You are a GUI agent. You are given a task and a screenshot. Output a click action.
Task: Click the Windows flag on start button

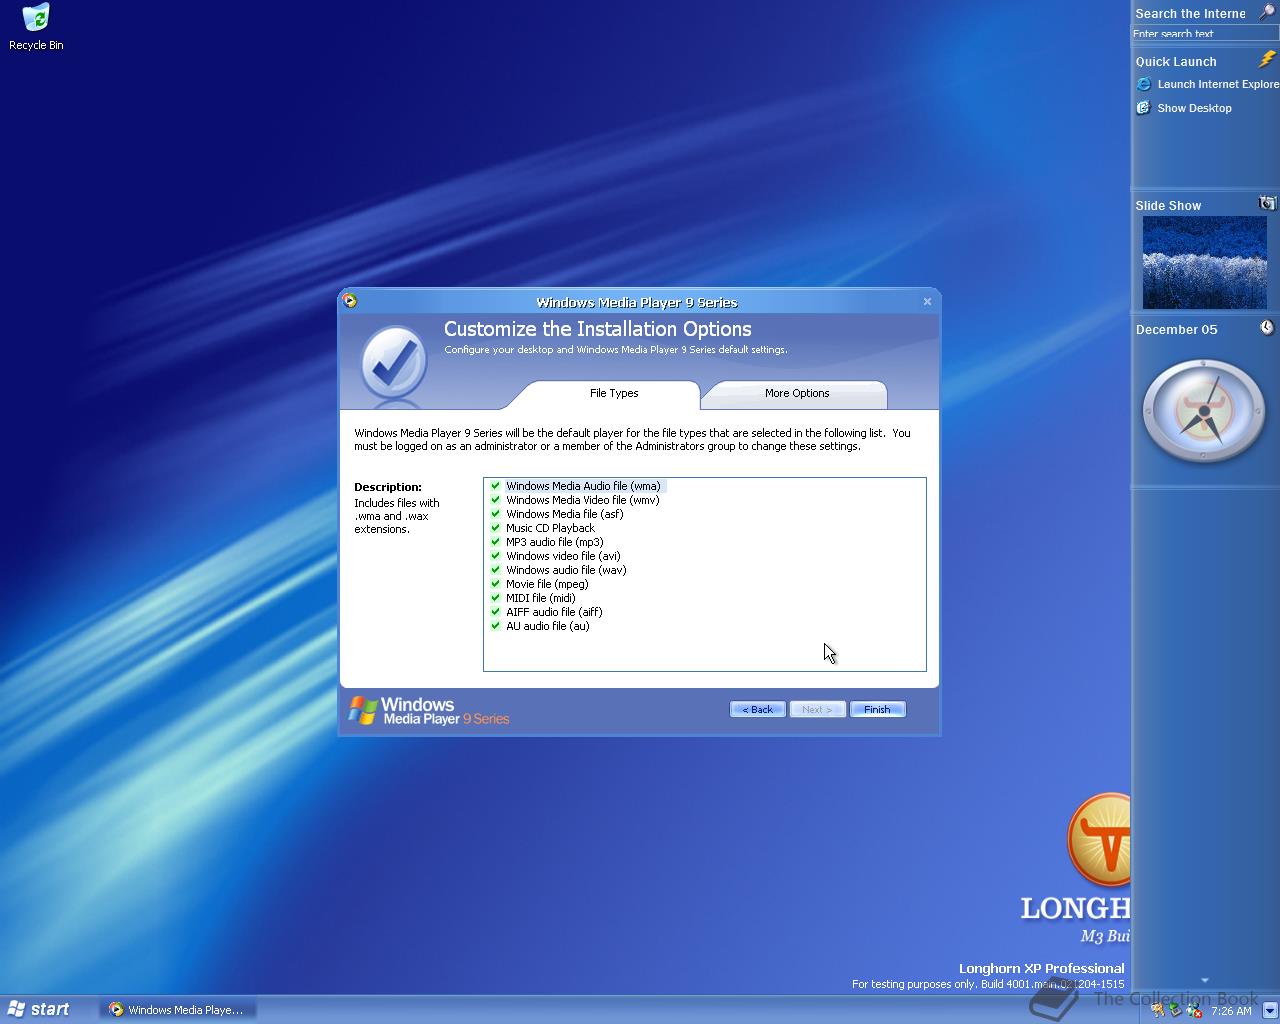click(15, 1009)
